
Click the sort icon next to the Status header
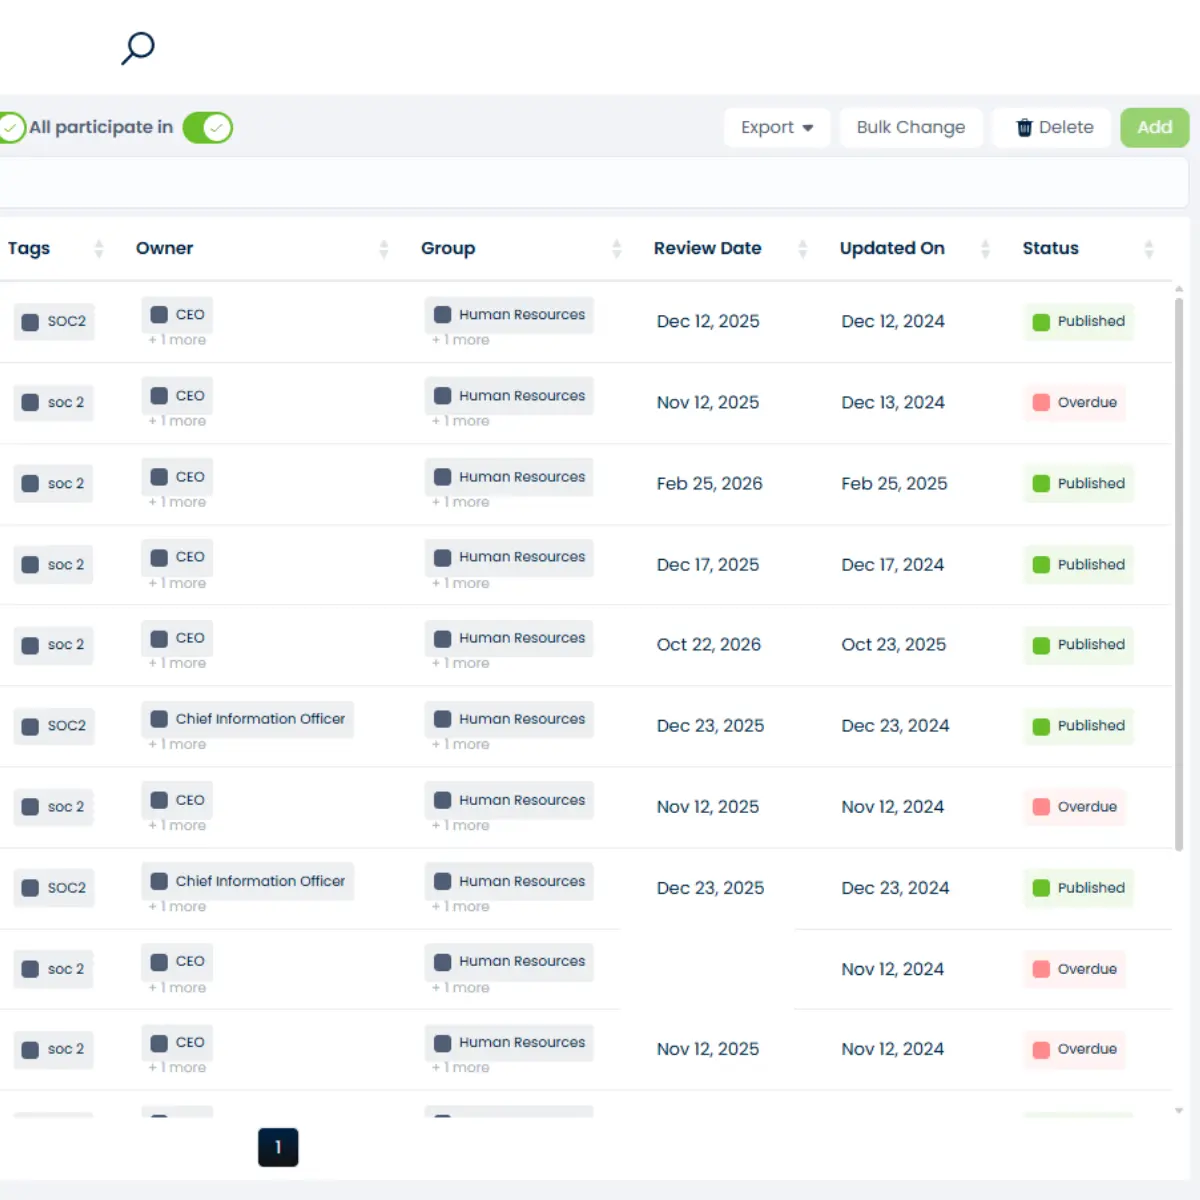pos(1148,249)
